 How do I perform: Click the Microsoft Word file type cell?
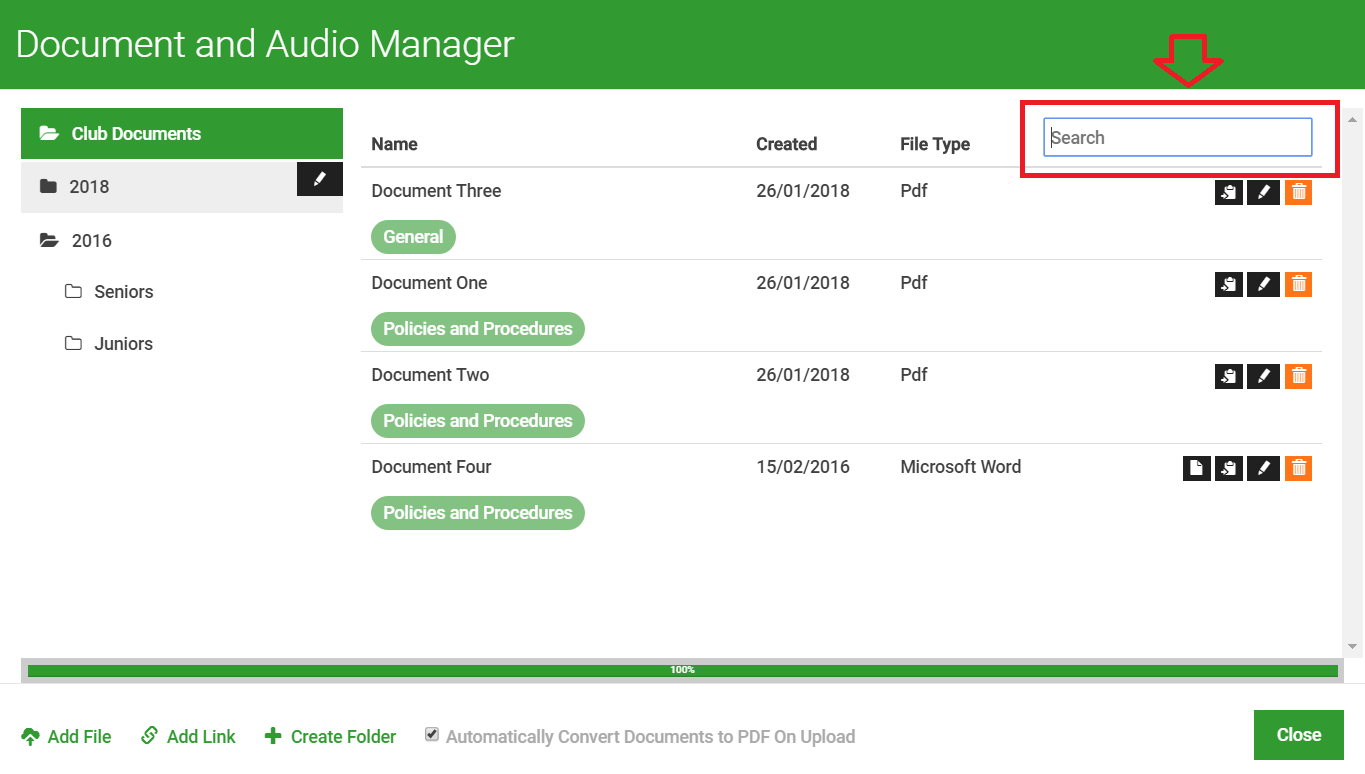tap(960, 467)
